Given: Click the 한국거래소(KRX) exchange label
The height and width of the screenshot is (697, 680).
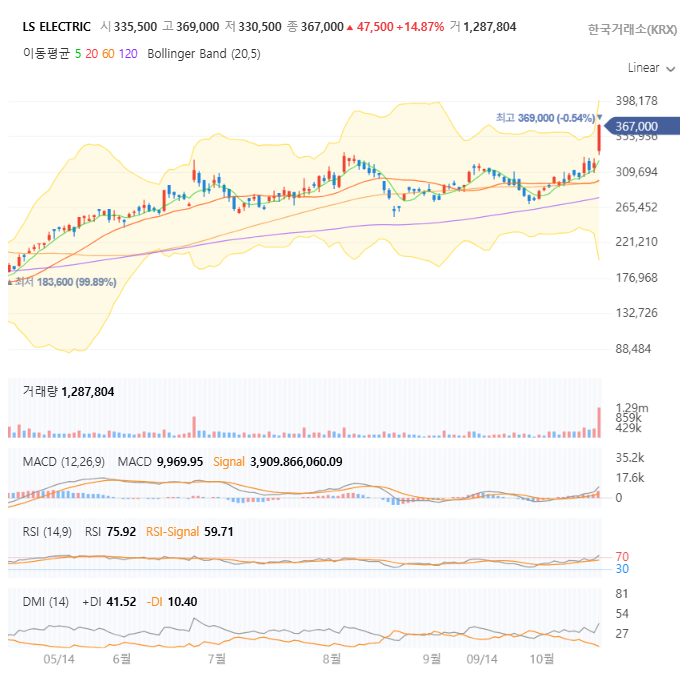Looking at the screenshot, I should (x=632, y=29).
